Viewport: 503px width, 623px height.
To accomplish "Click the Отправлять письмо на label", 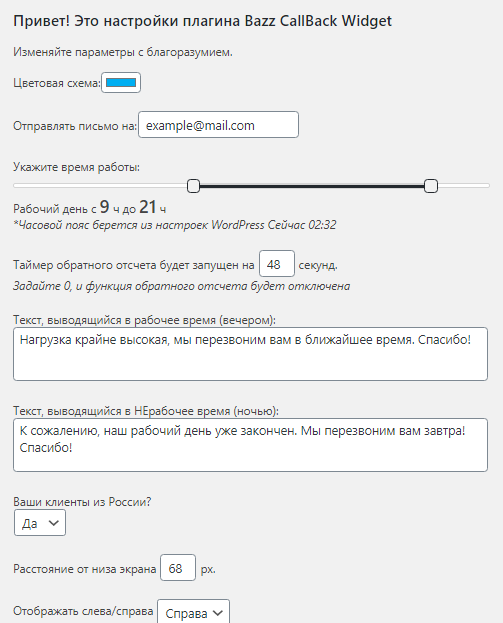I will 75,126.
